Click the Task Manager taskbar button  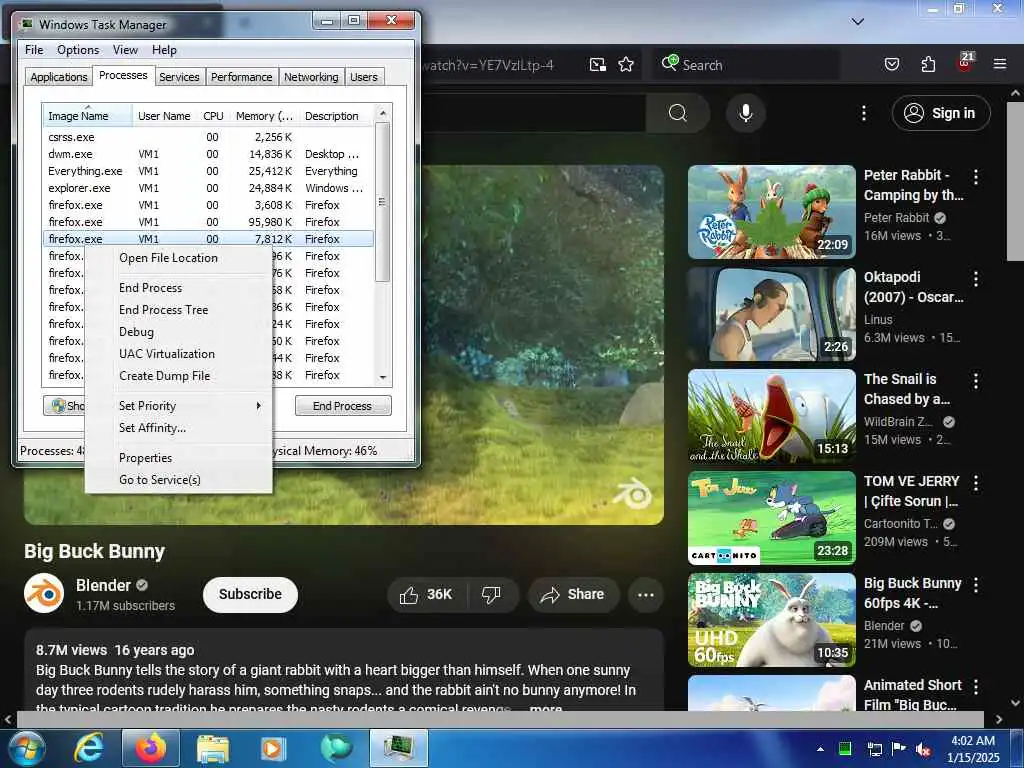(x=399, y=748)
